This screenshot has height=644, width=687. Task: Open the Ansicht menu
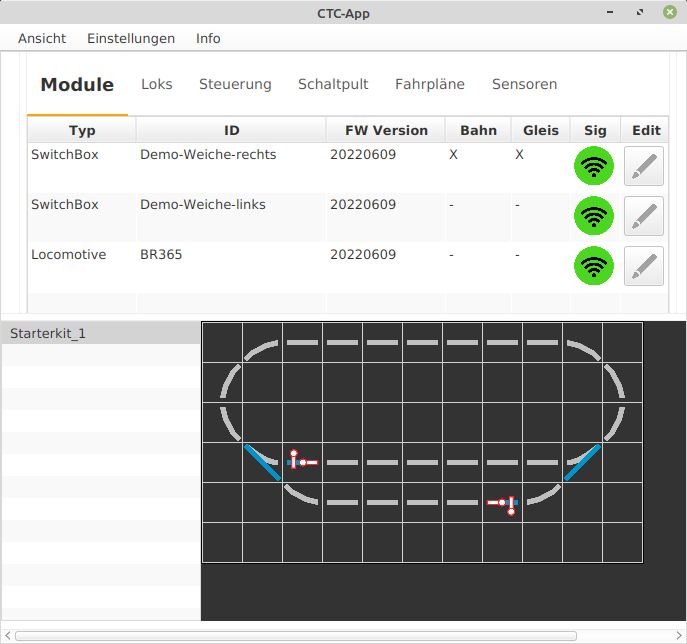coord(42,38)
